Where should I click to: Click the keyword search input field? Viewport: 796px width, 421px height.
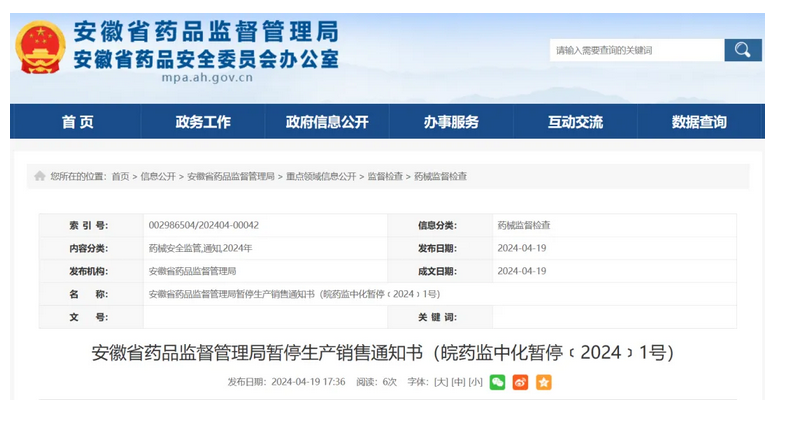coord(637,50)
